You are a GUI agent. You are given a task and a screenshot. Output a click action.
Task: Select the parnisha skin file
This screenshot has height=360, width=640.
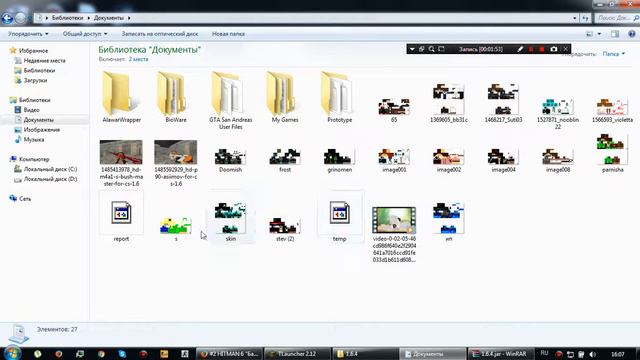(612, 153)
